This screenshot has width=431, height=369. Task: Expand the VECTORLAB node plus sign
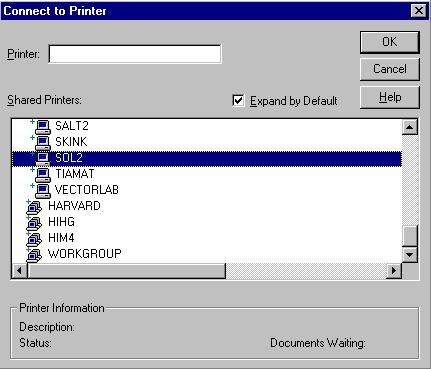point(32,186)
